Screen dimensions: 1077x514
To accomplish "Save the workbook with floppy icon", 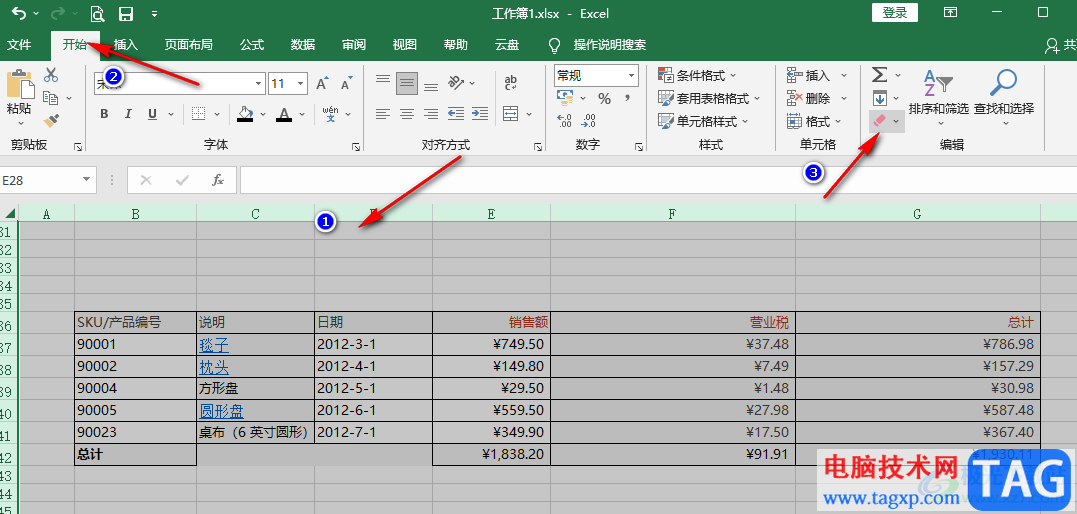I will (126, 13).
